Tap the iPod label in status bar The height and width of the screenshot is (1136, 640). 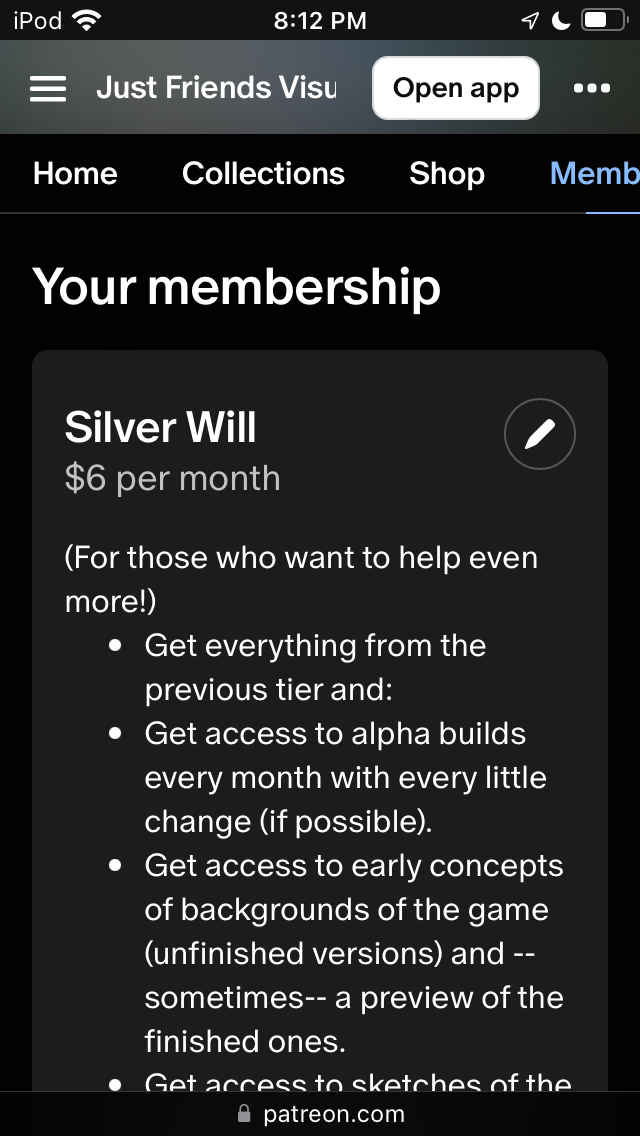[38, 20]
